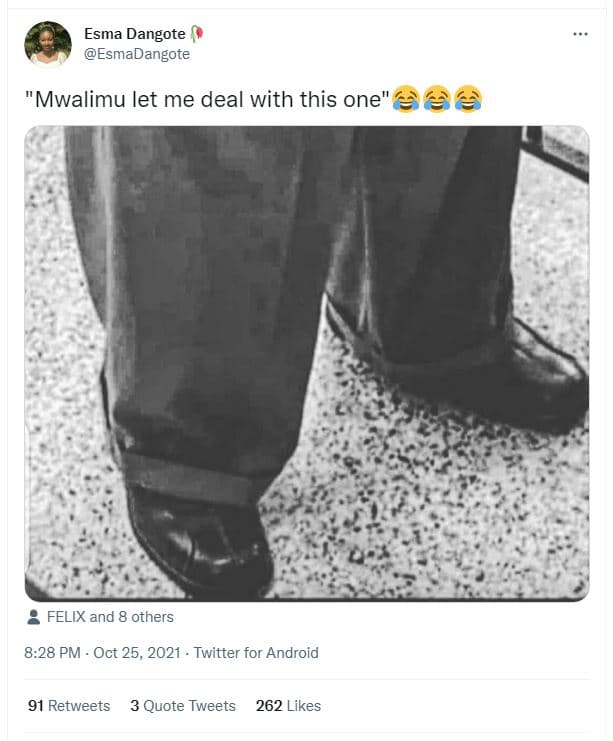This screenshot has height=741, width=613.
Task: View the 3 Quote Tweets list
Action: click(x=183, y=706)
